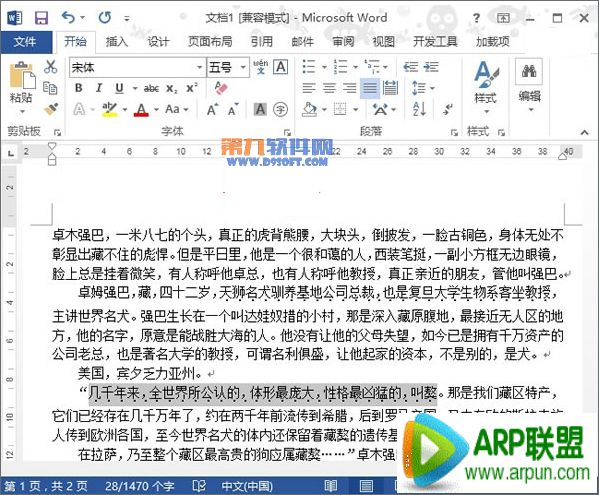Switch to print layout view icon
The height and width of the screenshot is (495, 599).
pyautogui.click(x=366, y=486)
